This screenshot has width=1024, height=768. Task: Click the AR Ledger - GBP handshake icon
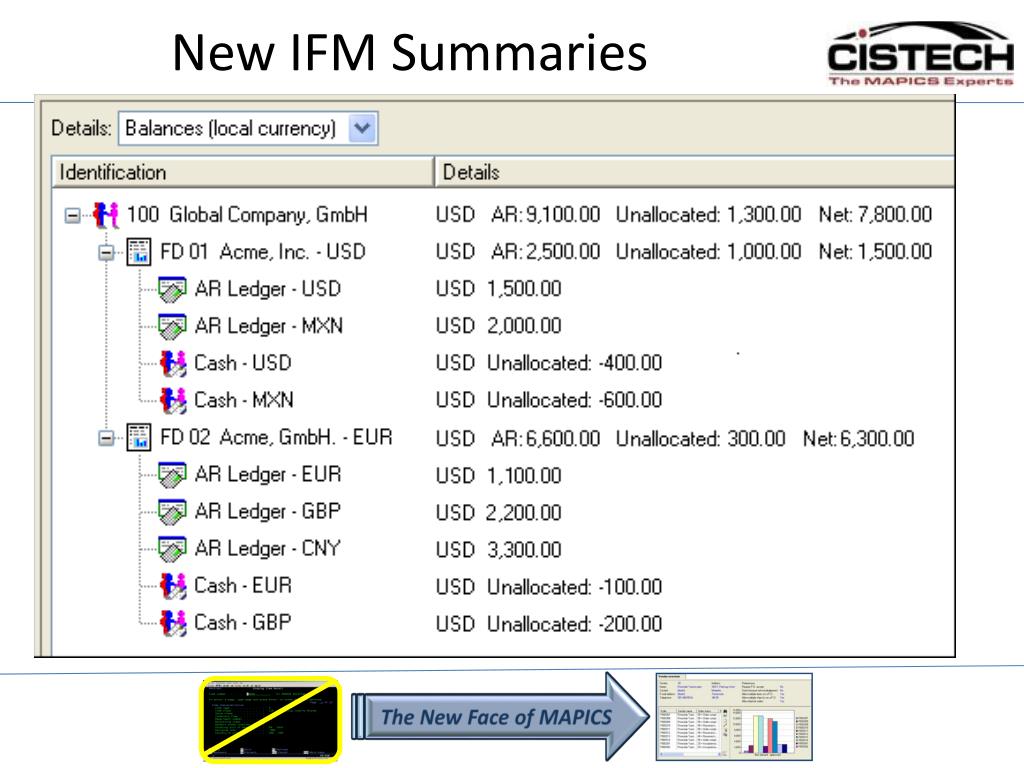[172, 512]
